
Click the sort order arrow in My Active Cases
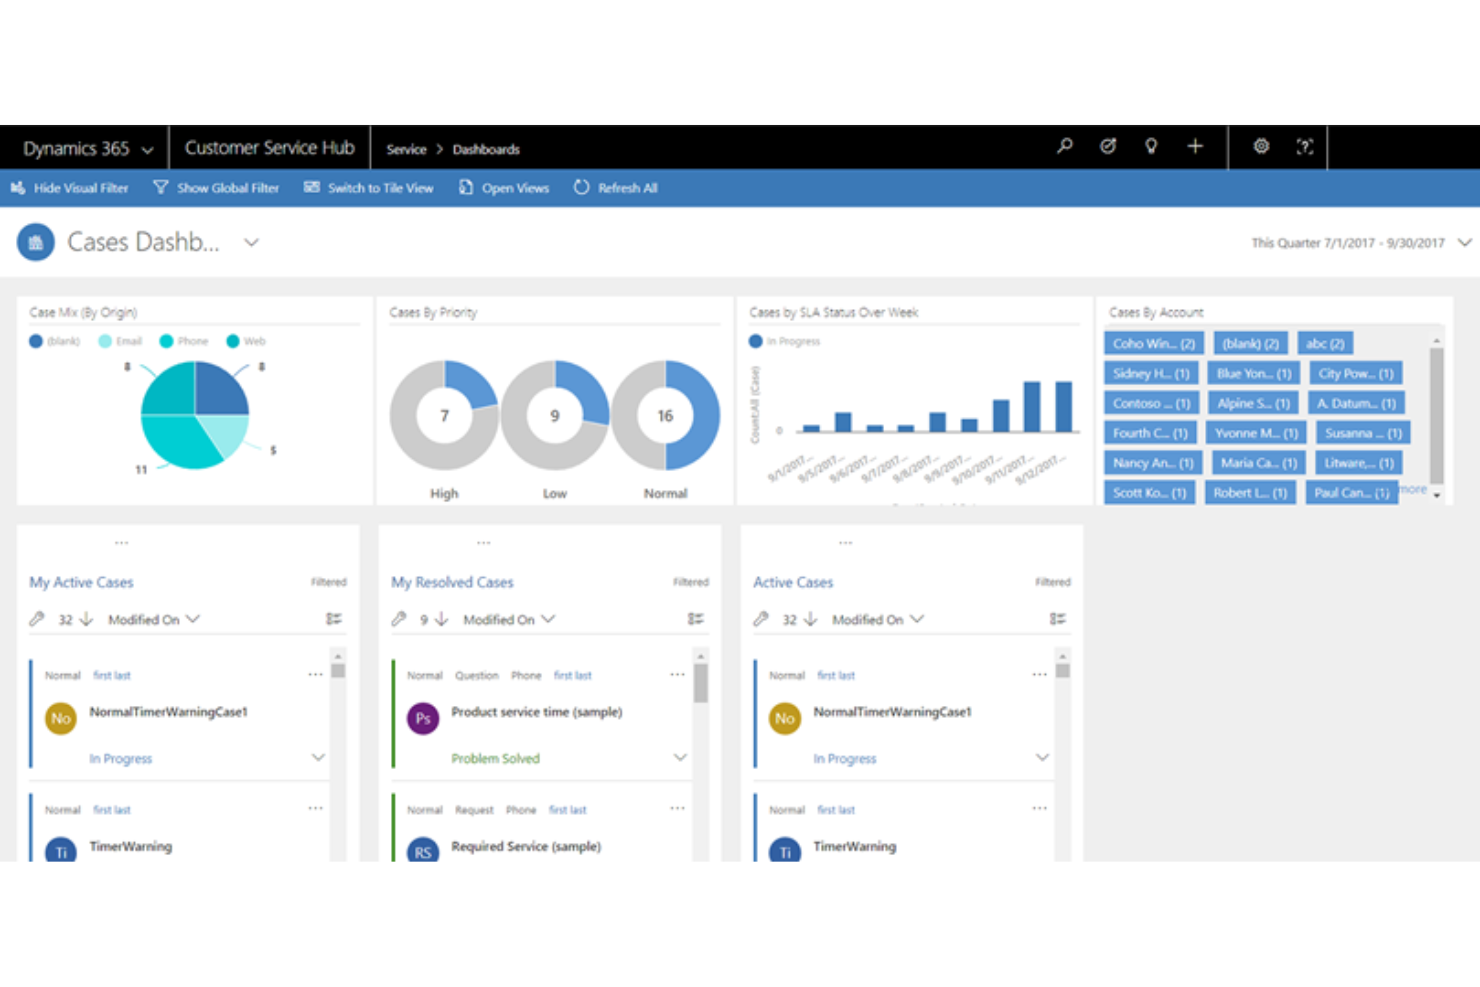tap(88, 619)
